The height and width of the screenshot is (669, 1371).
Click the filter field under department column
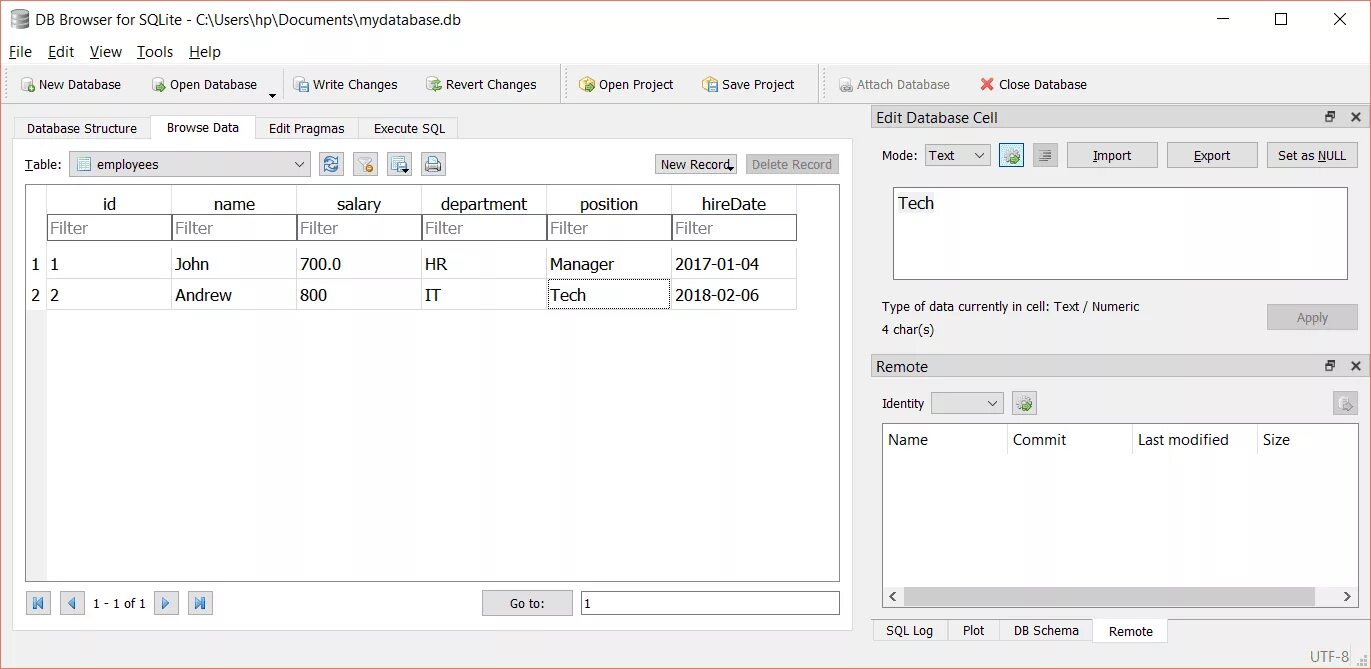(x=484, y=228)
